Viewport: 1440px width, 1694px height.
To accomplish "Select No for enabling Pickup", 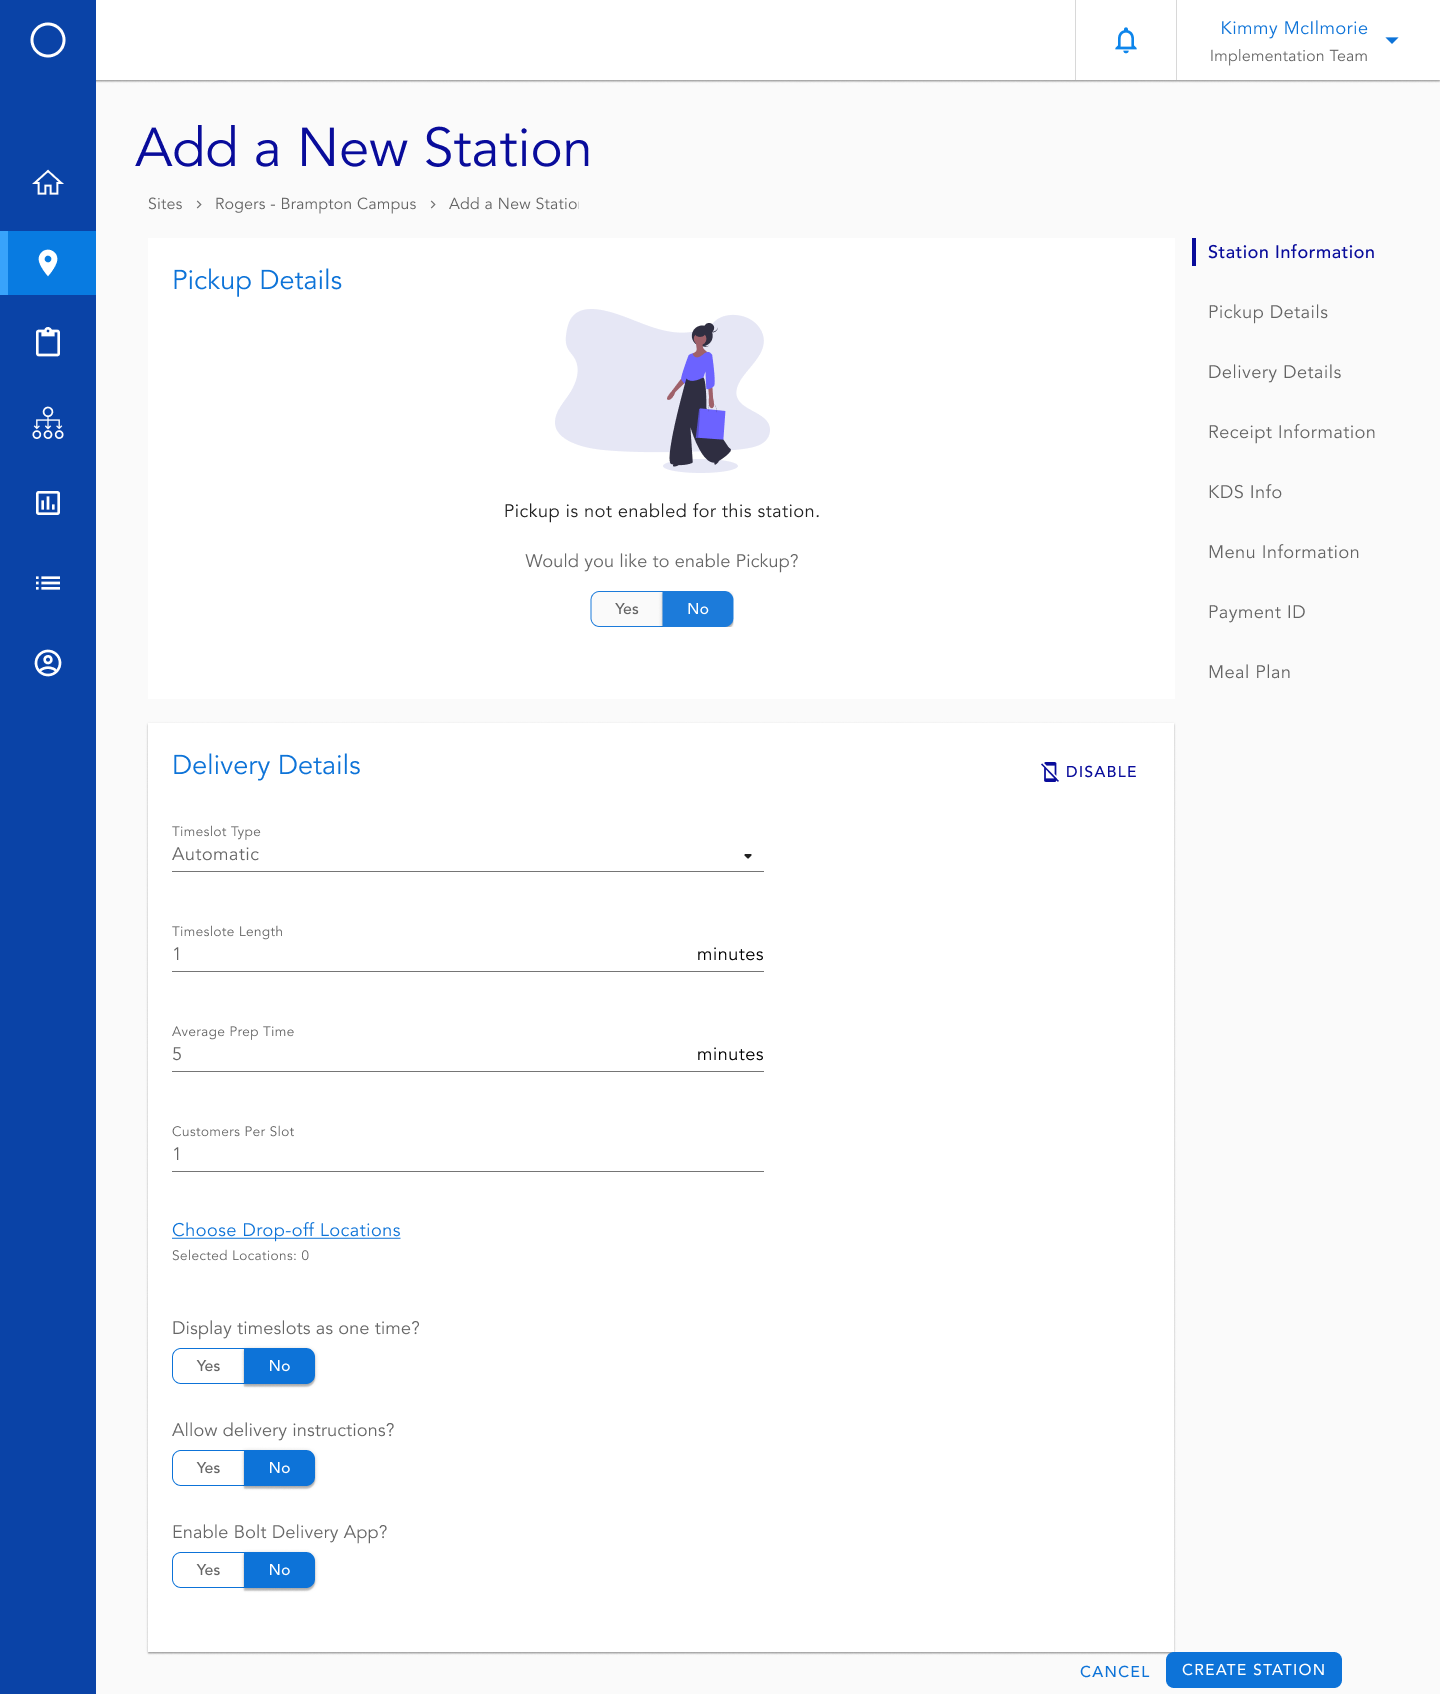I will 698,609.
